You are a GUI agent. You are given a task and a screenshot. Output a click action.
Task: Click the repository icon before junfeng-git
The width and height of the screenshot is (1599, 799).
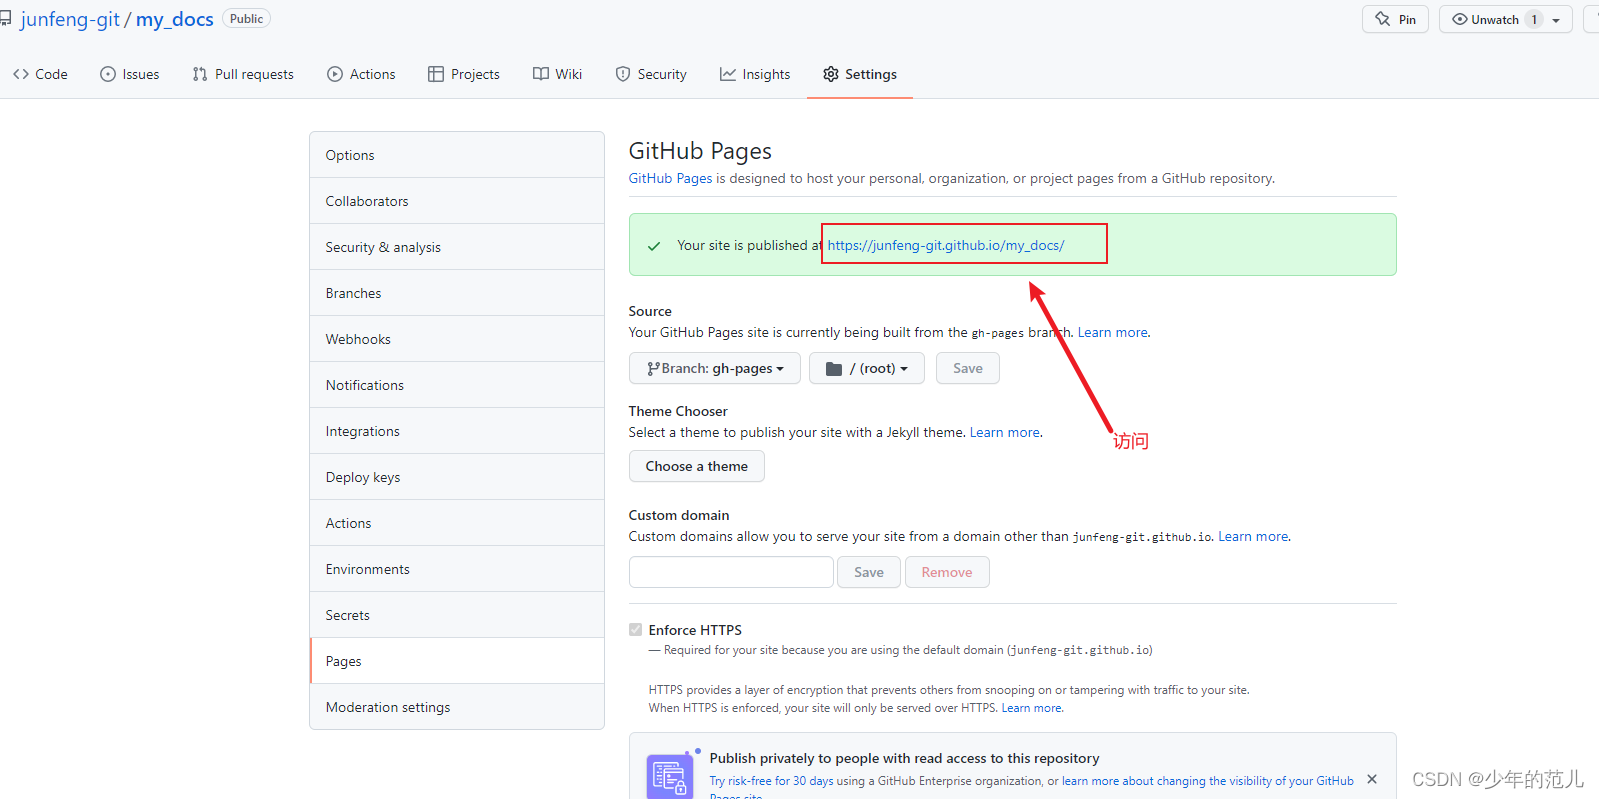(5, 19)
